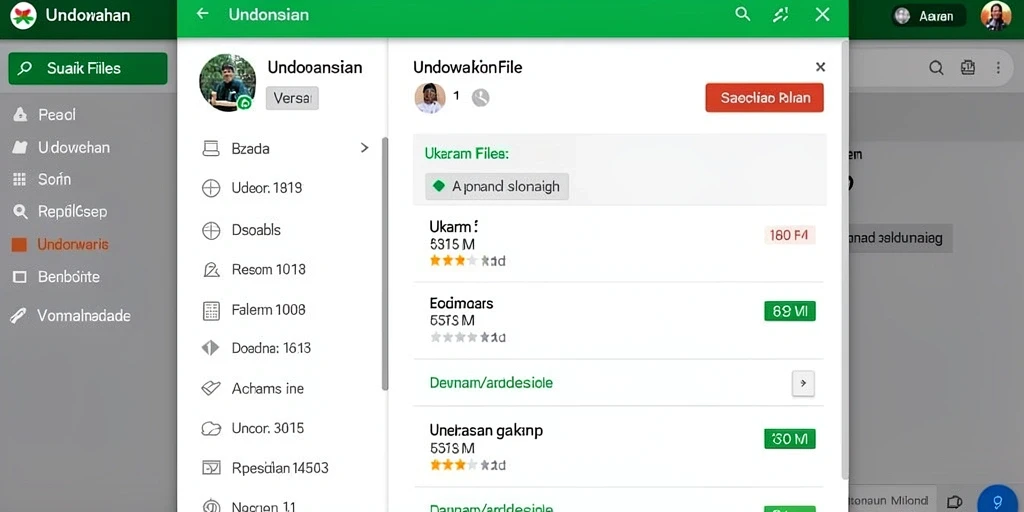Screen dimensions: 1024x512
Task: Click the clock icon under UndowakonFile
Action: click(481, 97)
